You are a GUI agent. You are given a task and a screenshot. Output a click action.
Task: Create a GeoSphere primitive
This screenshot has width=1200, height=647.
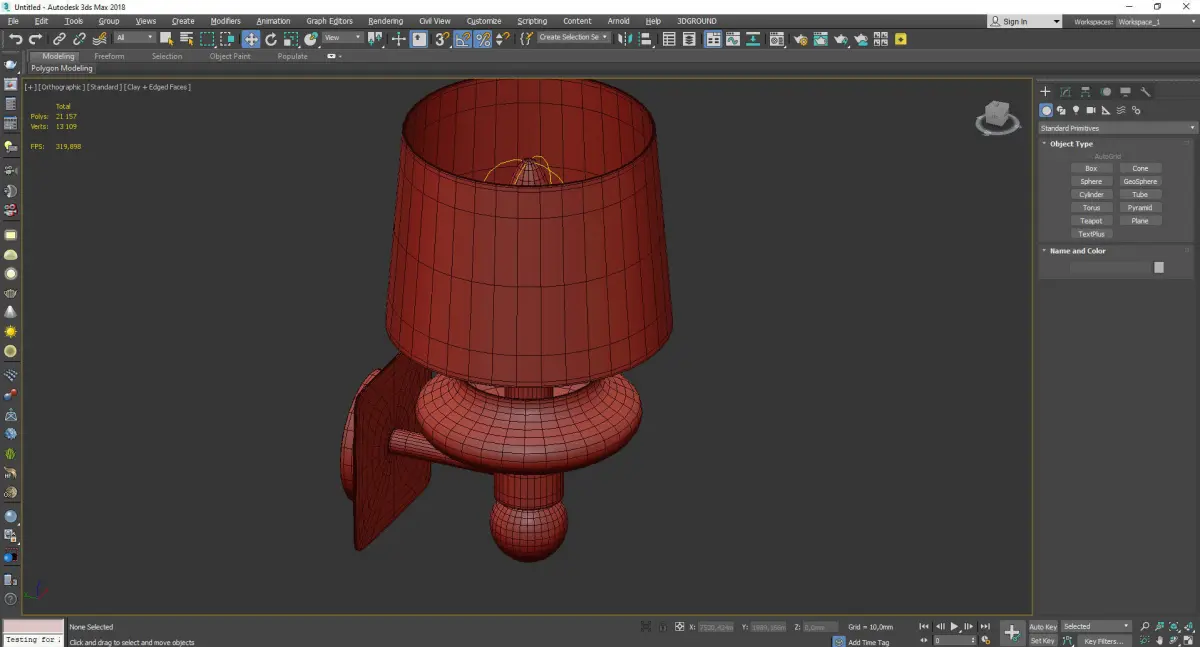tap(1140, 182)
